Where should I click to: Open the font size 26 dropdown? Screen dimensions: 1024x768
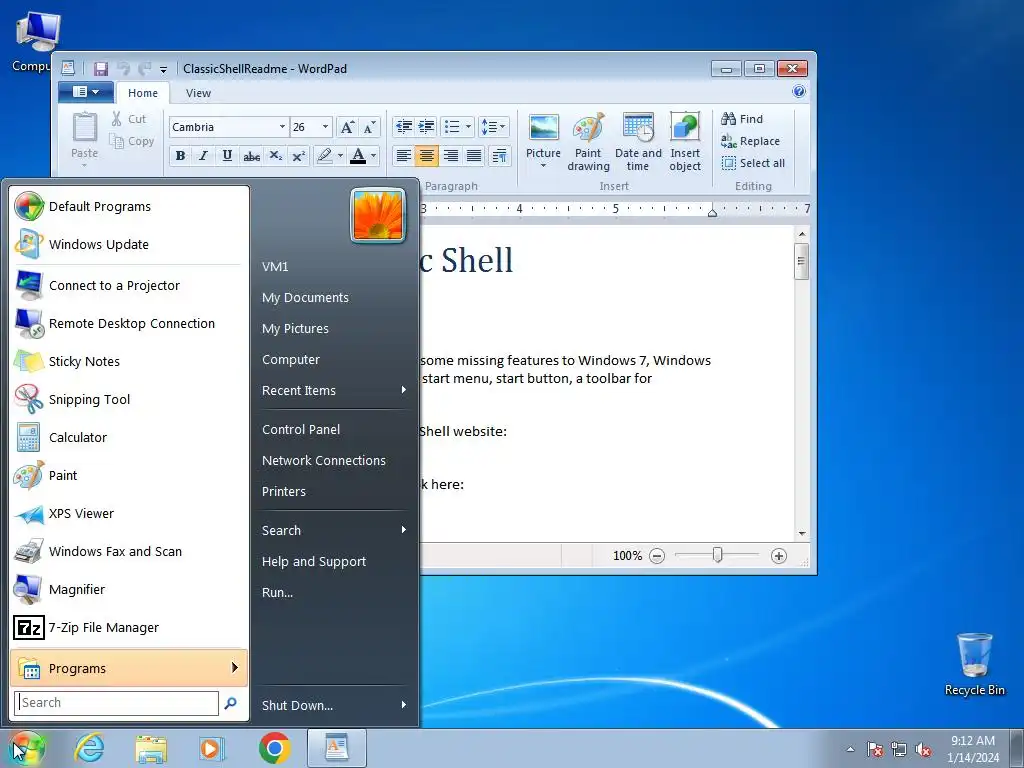(x=325, y=127)
